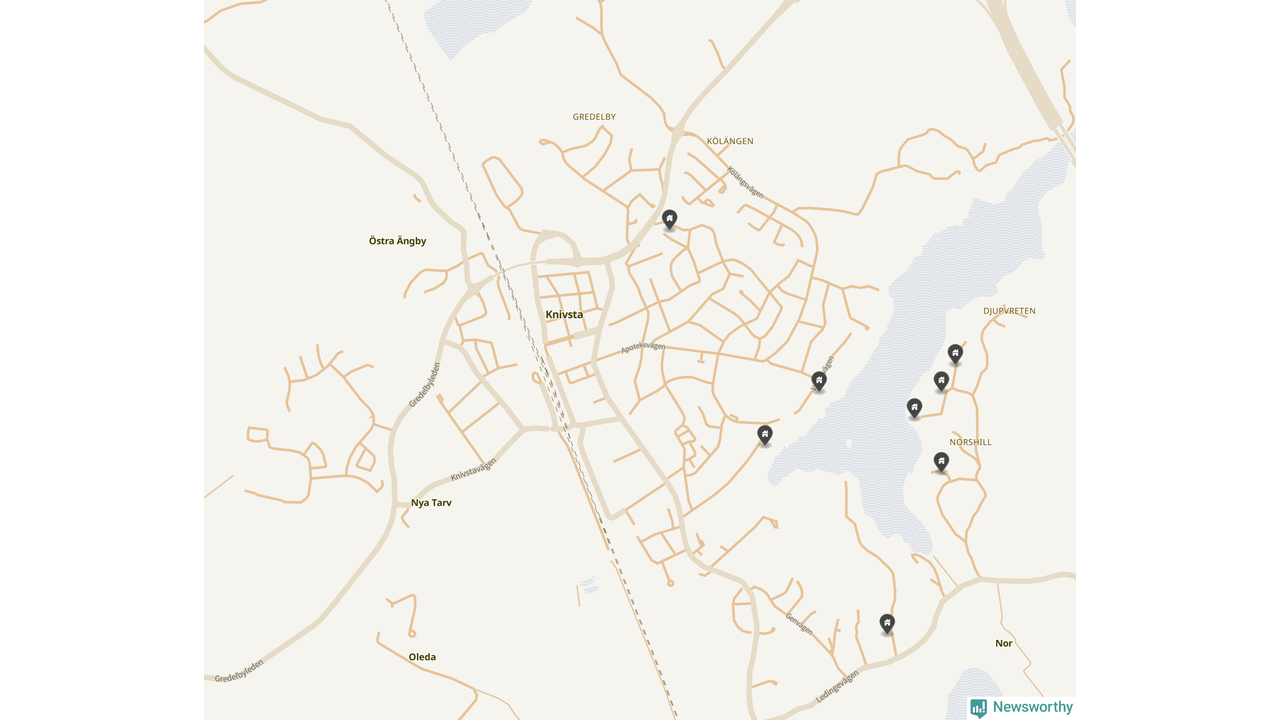Click house marker just below Norshill label
The image size is (1280, 720).
click(941, 462)
